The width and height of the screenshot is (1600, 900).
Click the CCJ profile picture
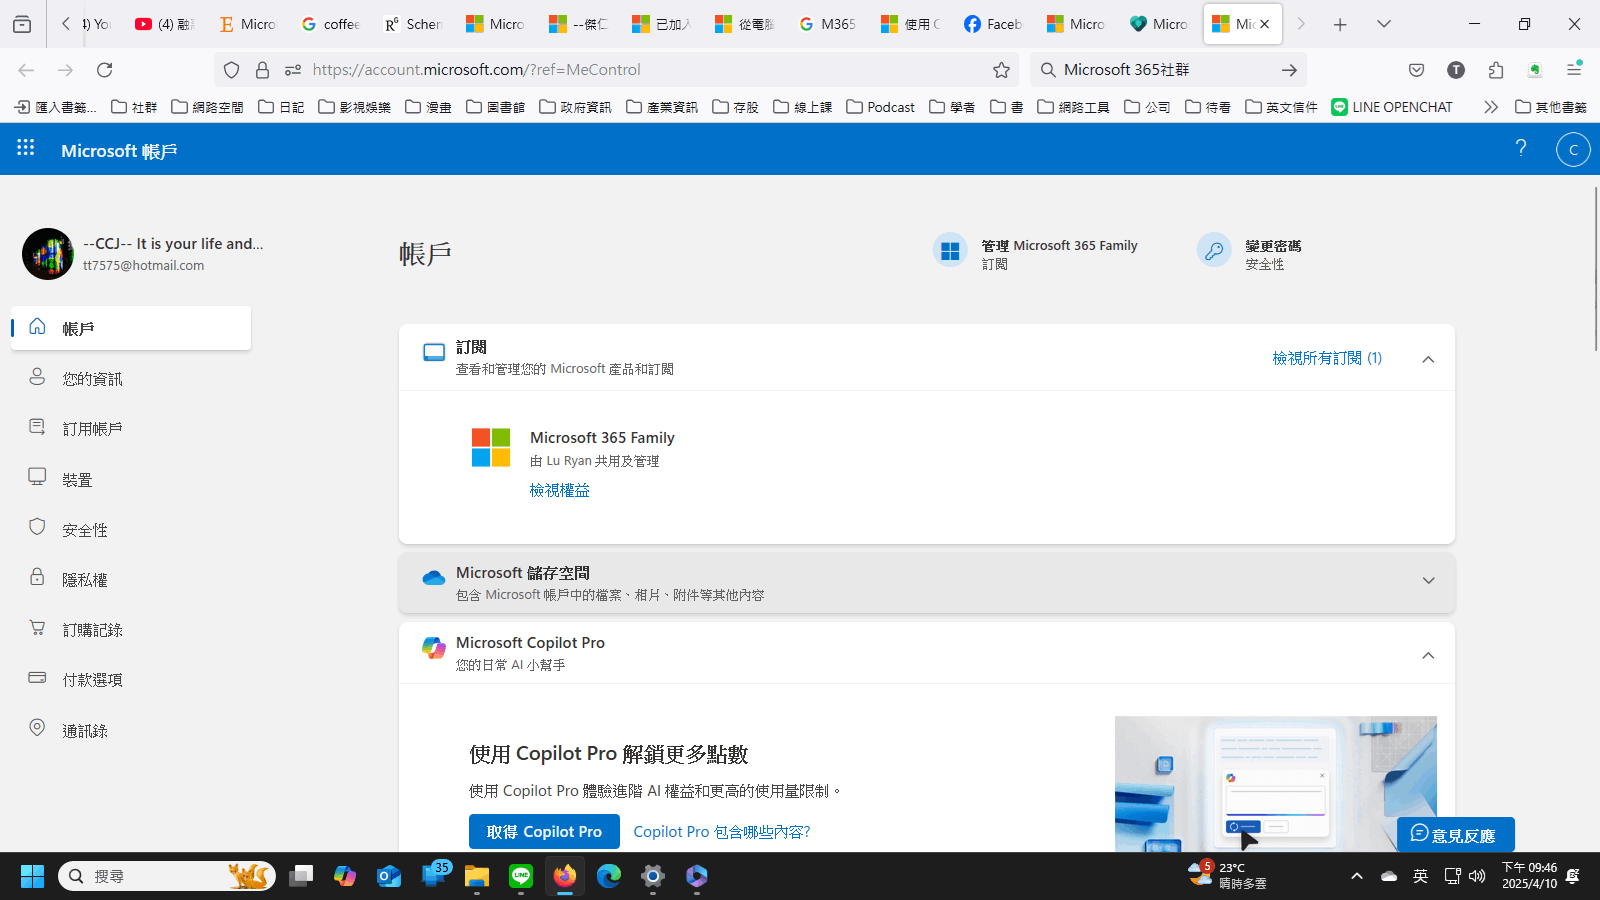48,254
